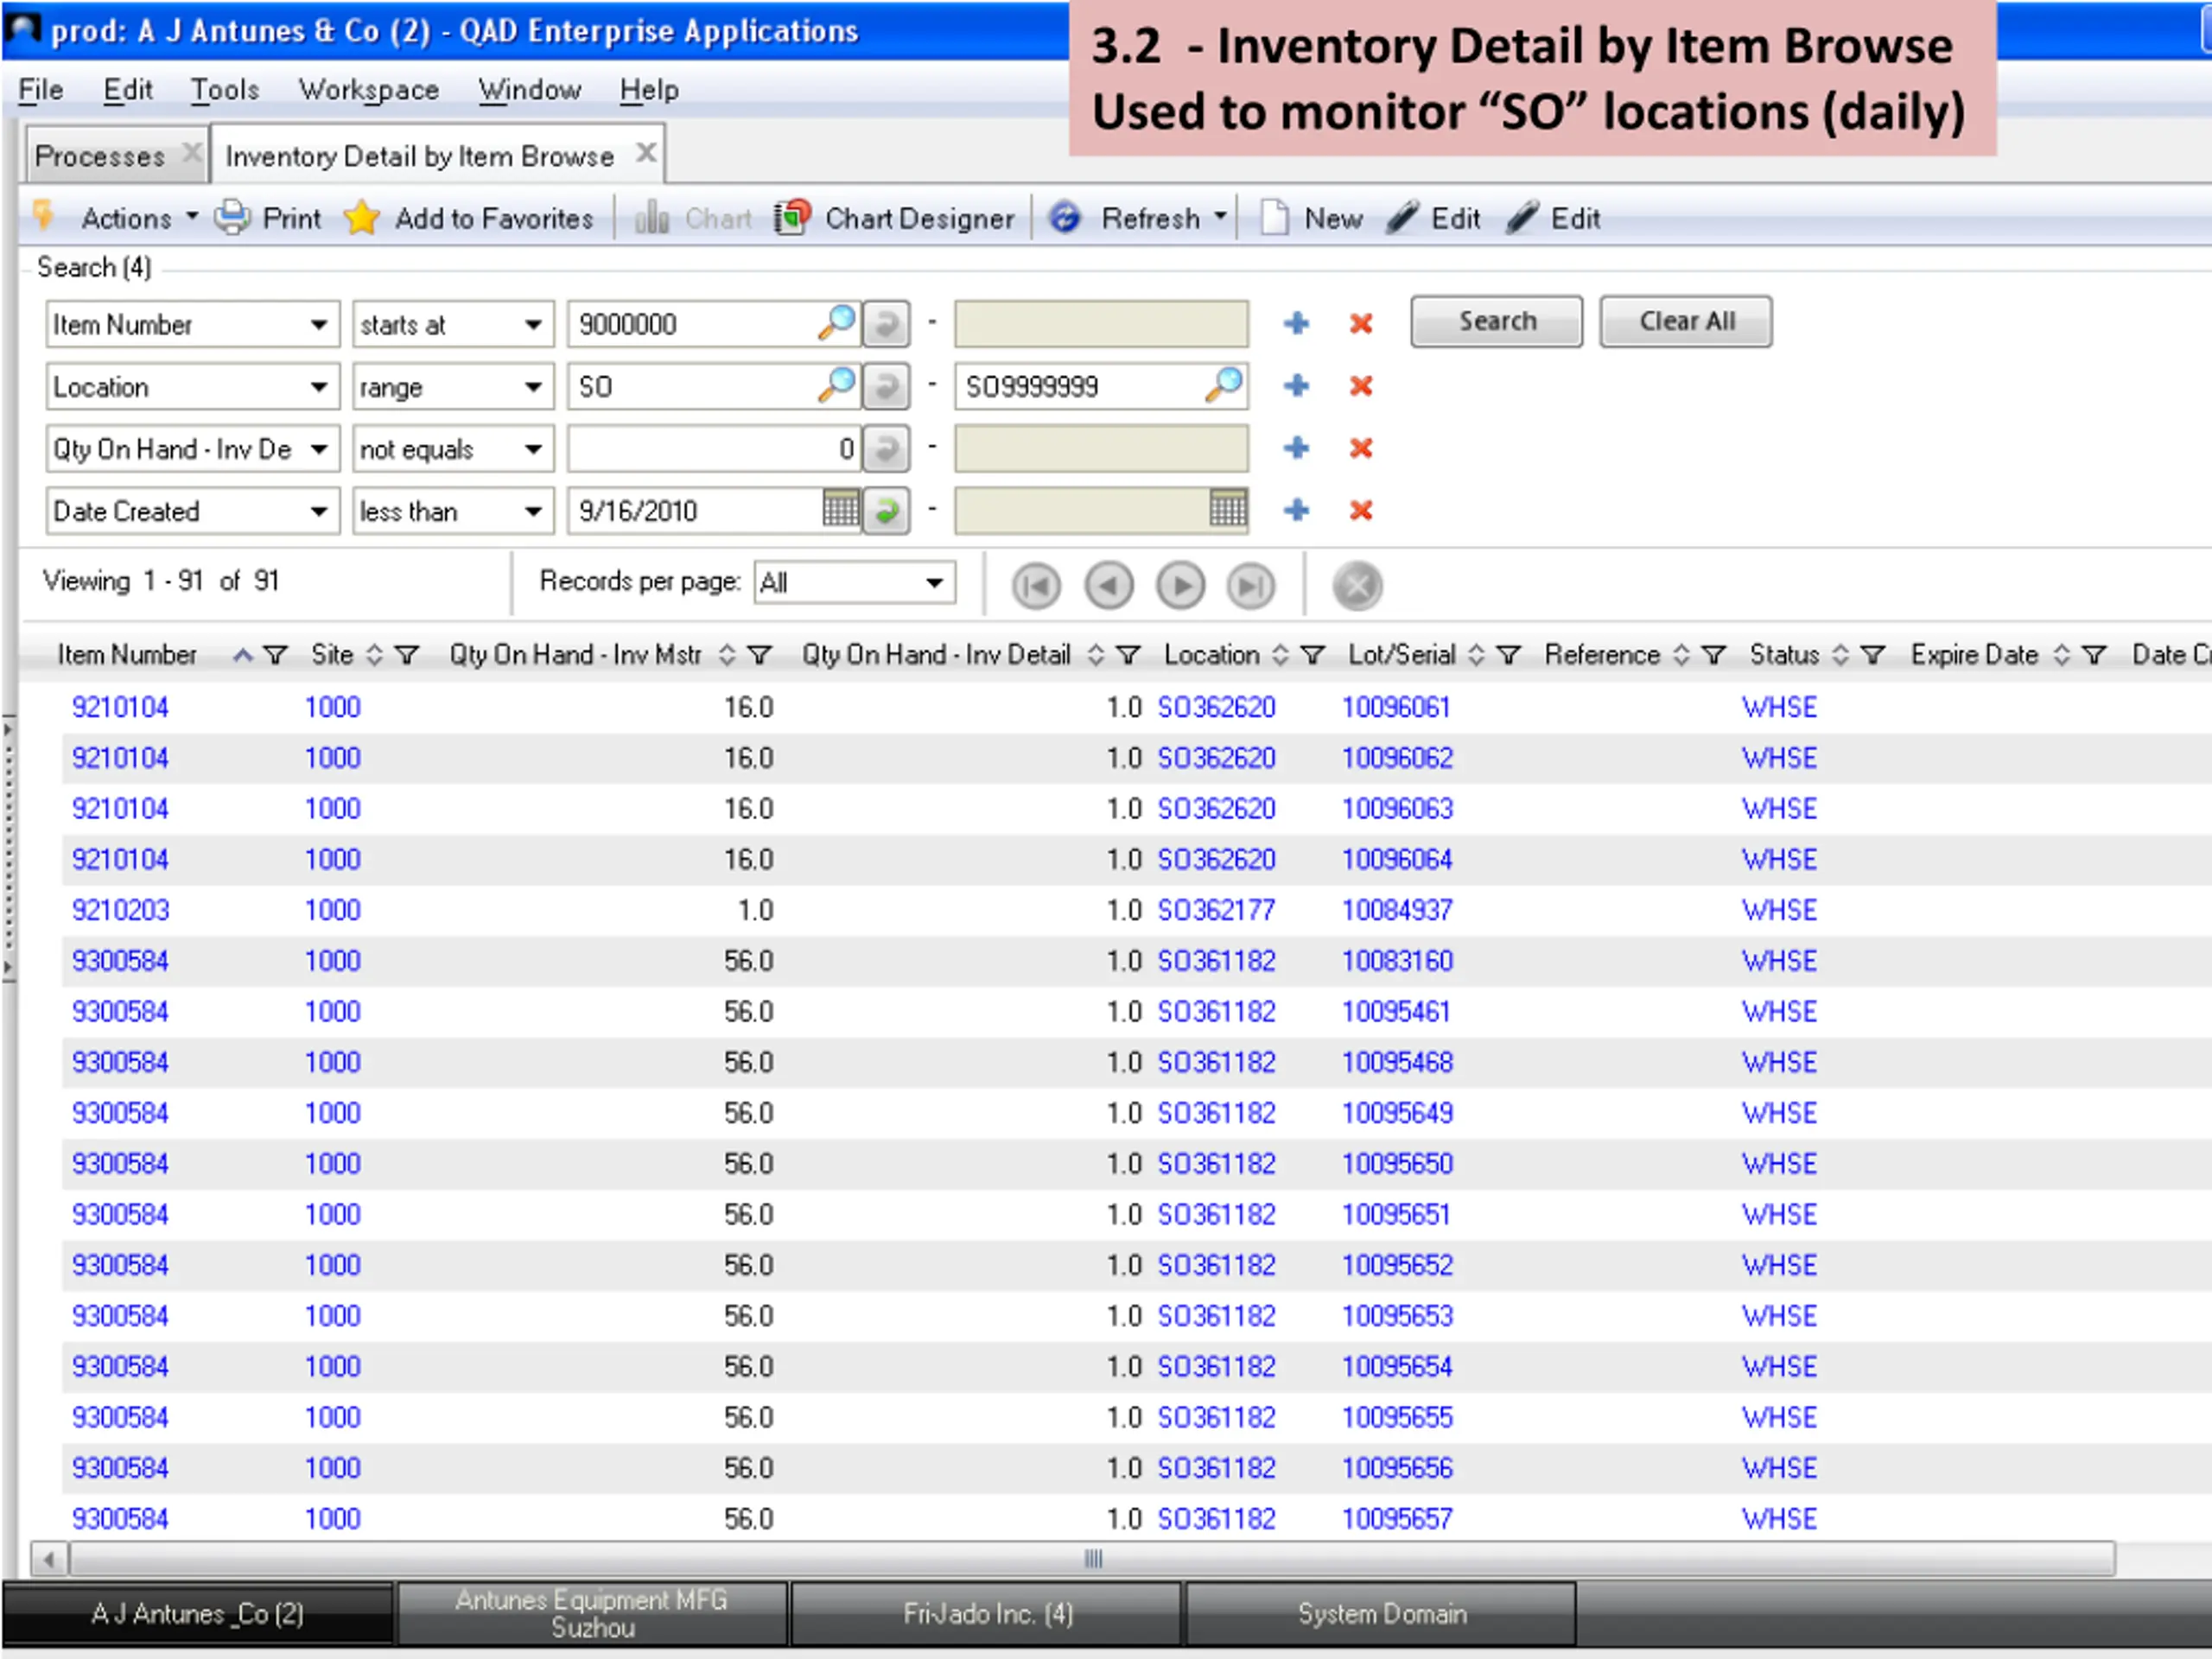This screenshot has height=1659, width=2212.
Task: Open the Item Number field dropdown
Action: coord(318,324)
